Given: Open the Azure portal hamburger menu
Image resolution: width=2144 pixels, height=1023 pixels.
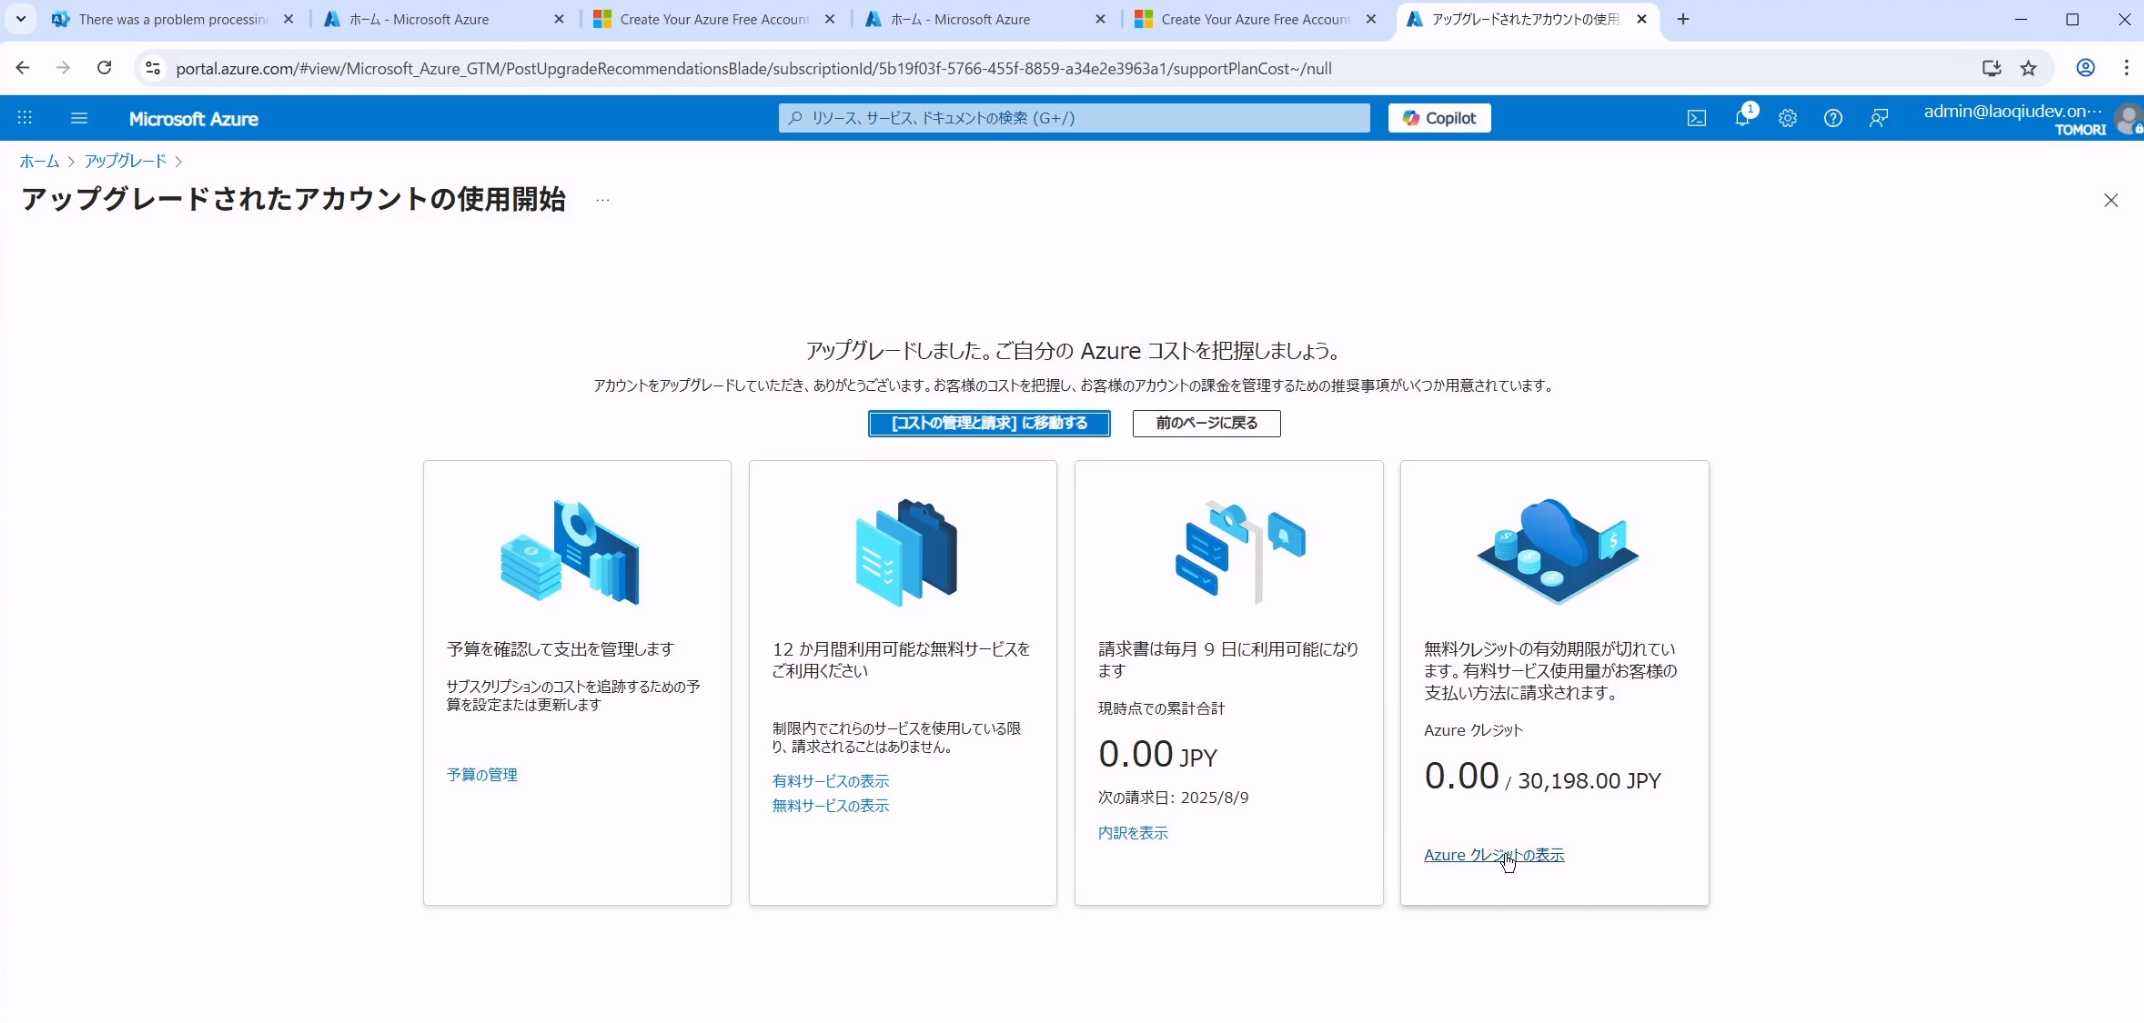Looking at the screenshot, I should (79, 118).
